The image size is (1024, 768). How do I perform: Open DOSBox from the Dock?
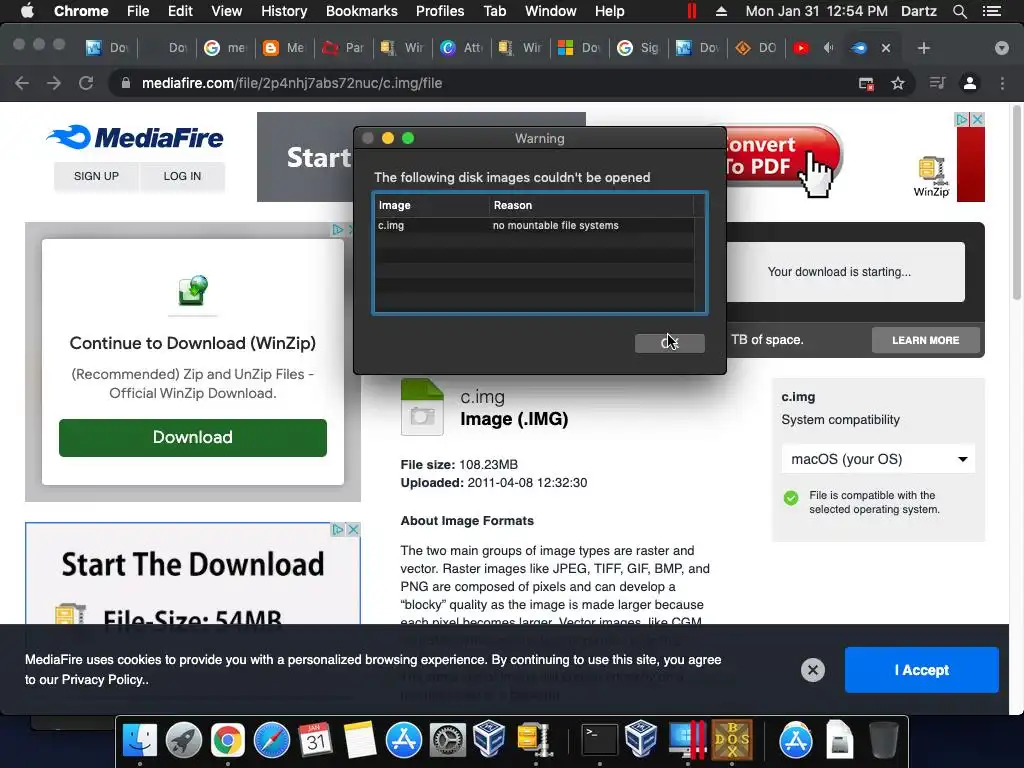coord(732,741)
